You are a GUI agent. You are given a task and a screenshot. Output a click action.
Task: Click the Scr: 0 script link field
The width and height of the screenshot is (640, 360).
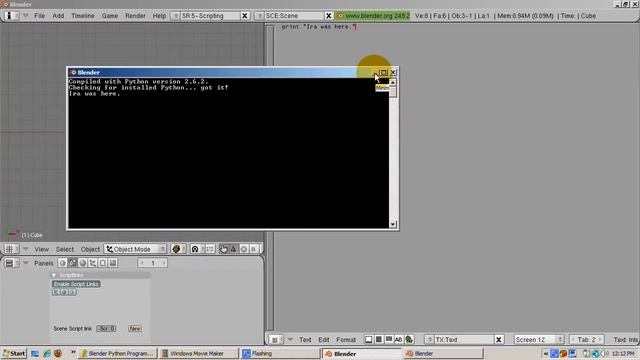[106, 329]
